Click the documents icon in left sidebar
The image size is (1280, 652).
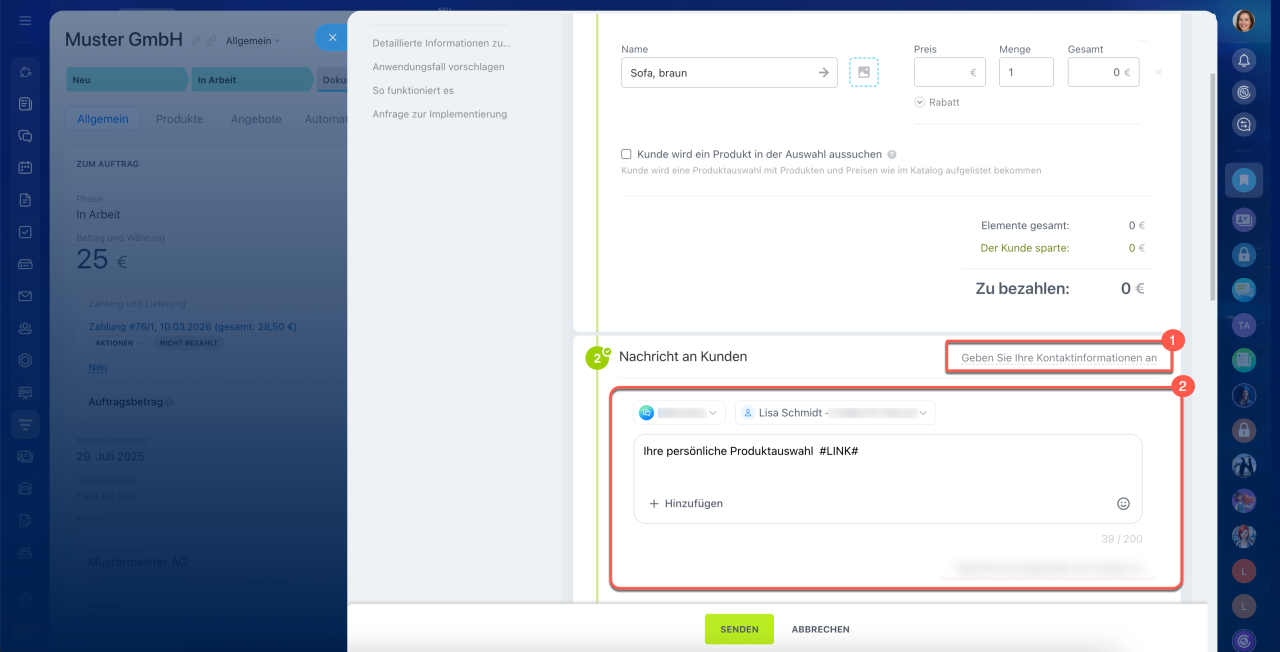pos(25,200)
